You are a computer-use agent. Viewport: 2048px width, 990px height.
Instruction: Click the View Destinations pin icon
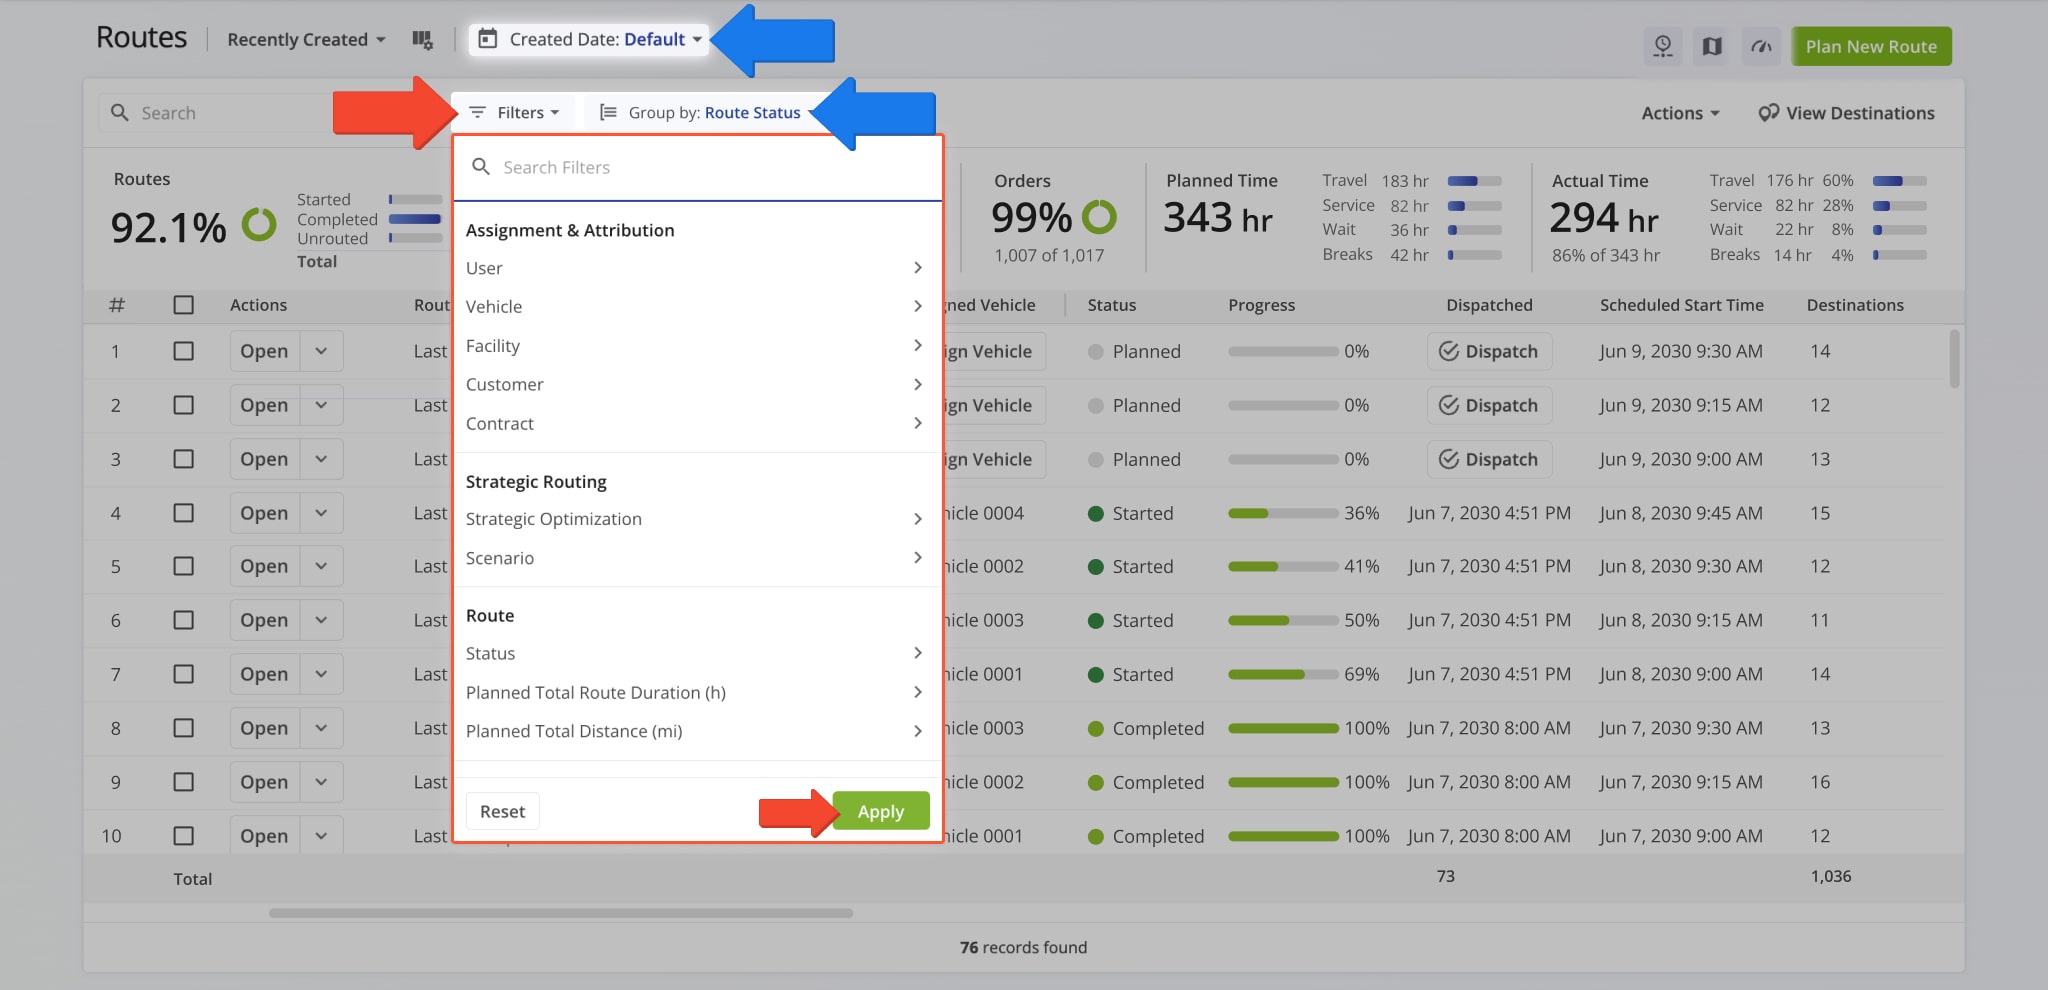pos(1767,112)
